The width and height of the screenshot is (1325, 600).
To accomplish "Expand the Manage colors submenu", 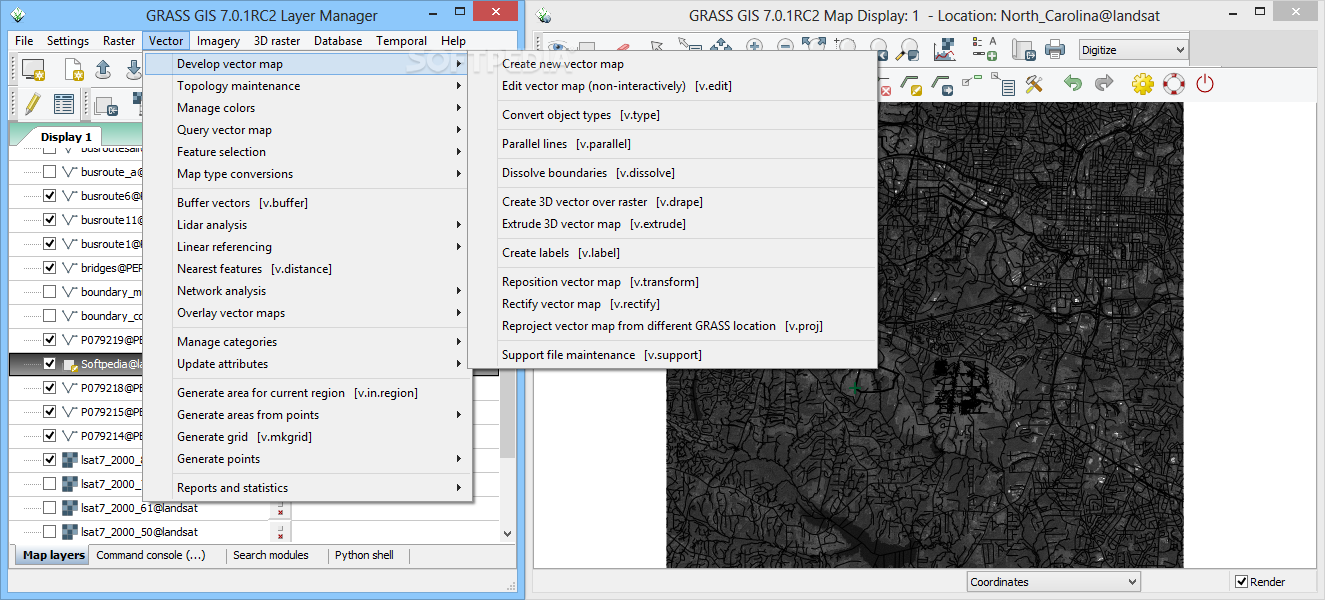I will (x=306, y=108).
